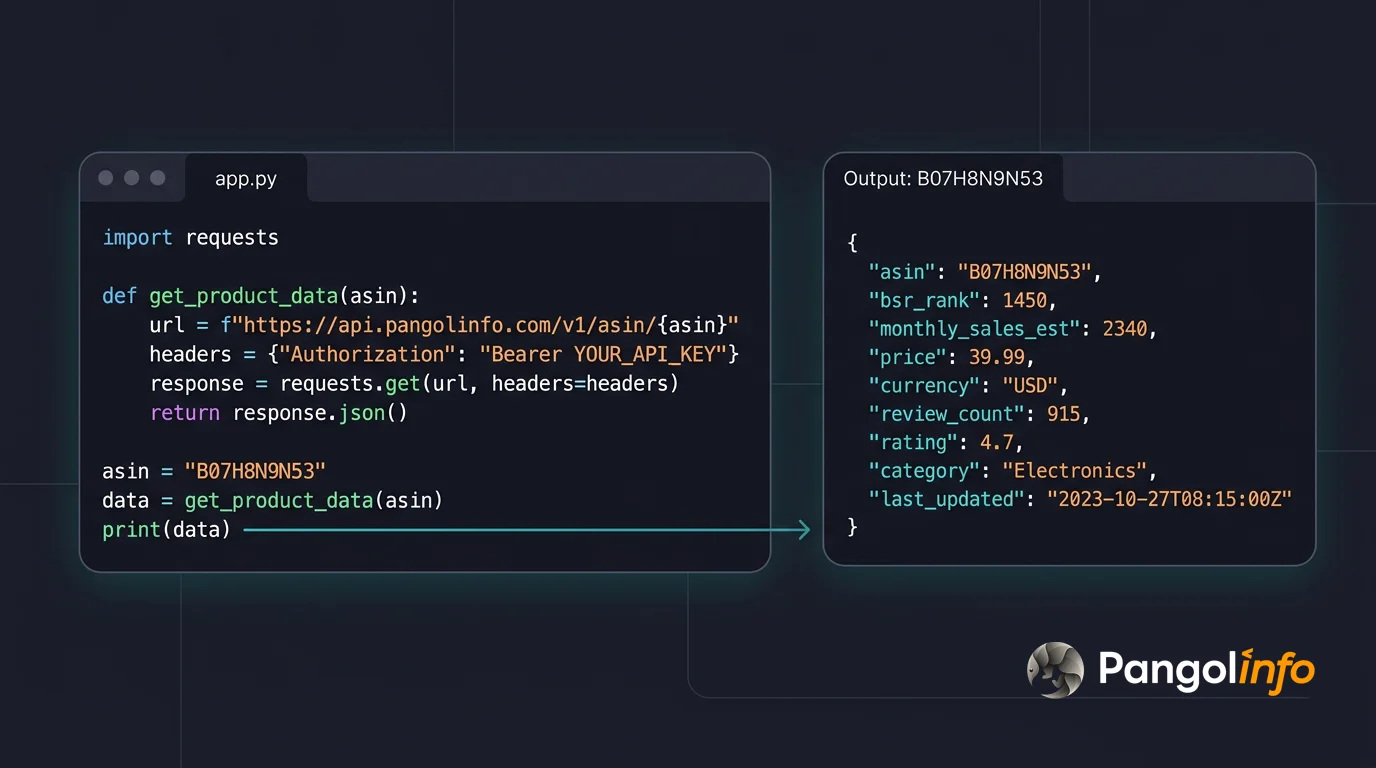Click the "asin" key in the JSON output
The height and width of the screenshot is (768, 1376).
[x=903, y=271]
